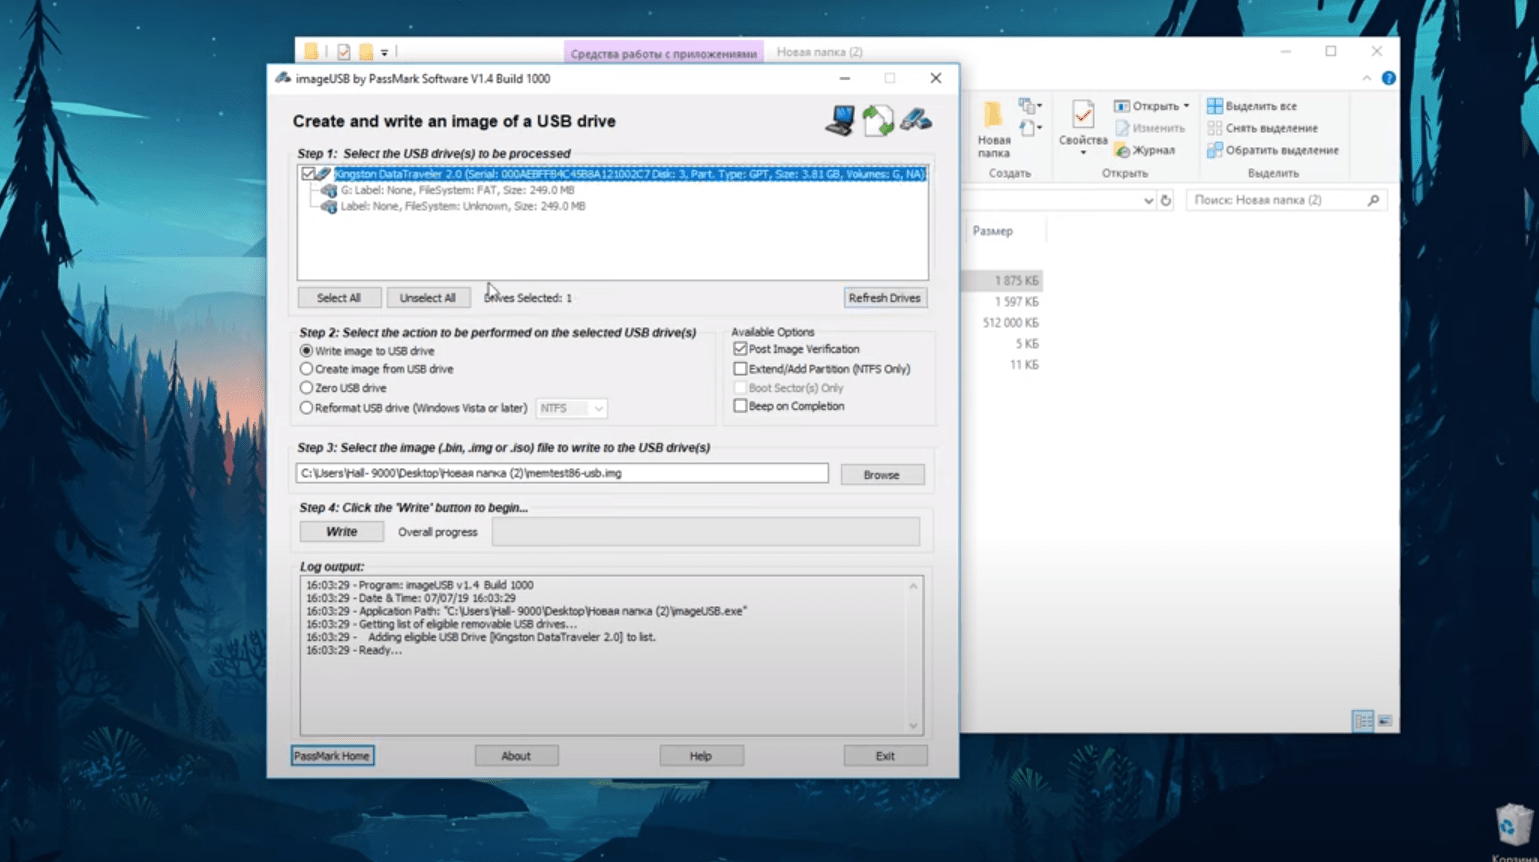Click the computer icon in imageUSB header
1539x862 pixels.
839,121
